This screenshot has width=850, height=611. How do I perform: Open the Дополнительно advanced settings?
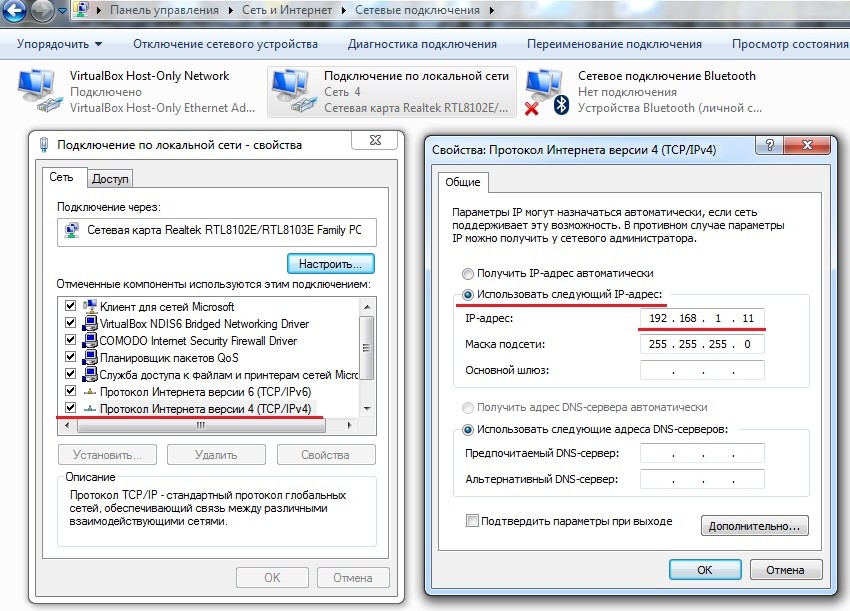pyautogui.click(x=756, y=525)
